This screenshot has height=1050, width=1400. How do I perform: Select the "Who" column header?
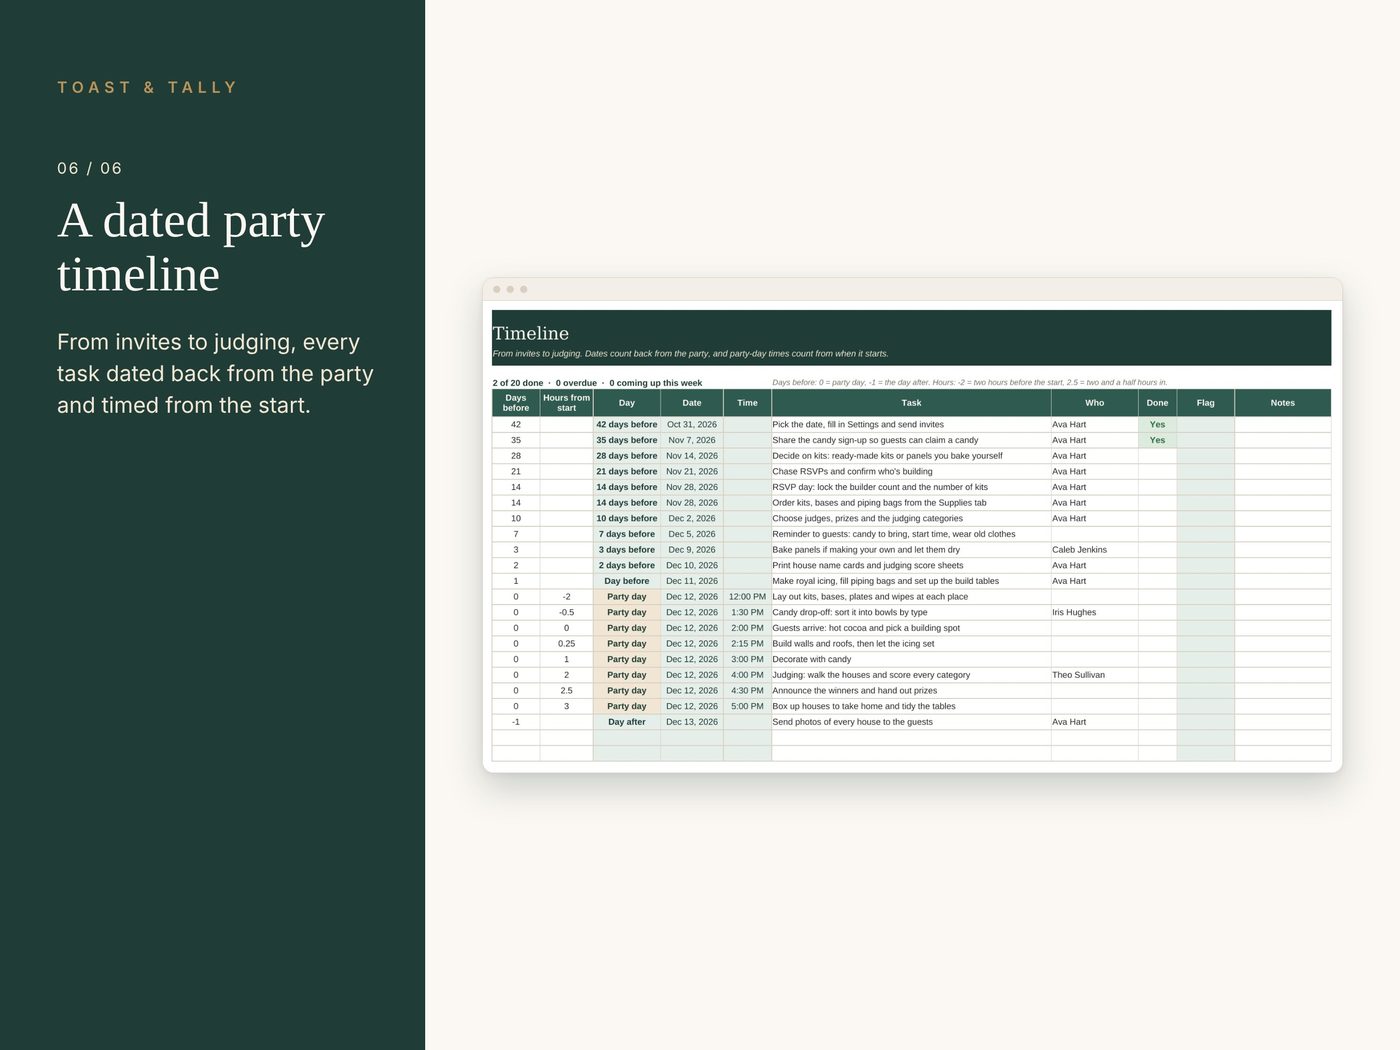tap(1094, 403)
